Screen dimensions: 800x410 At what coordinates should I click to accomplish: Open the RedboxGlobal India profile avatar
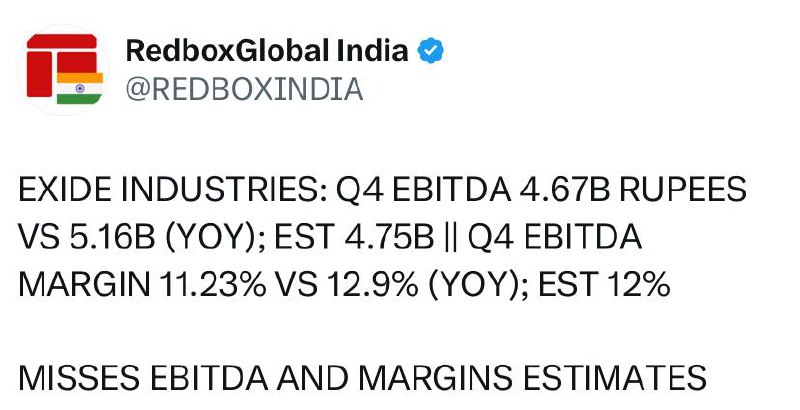pos(63,70)
